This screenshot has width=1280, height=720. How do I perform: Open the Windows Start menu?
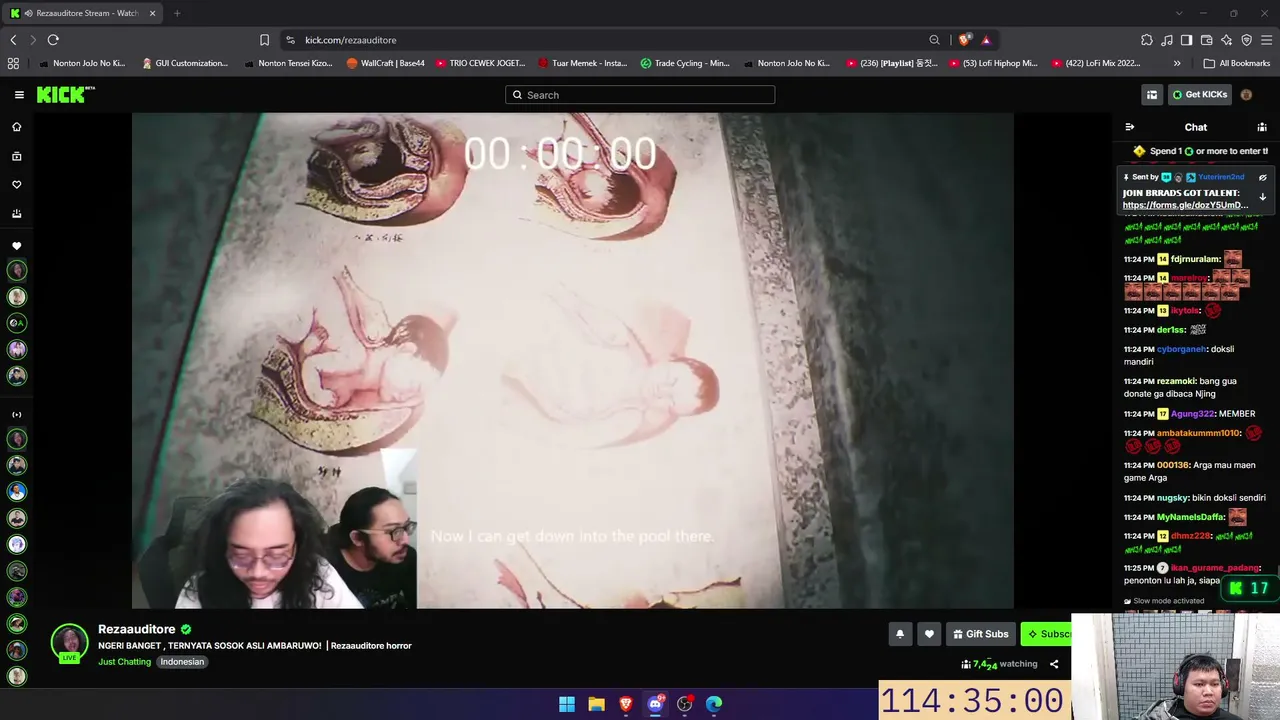[567, 704]
